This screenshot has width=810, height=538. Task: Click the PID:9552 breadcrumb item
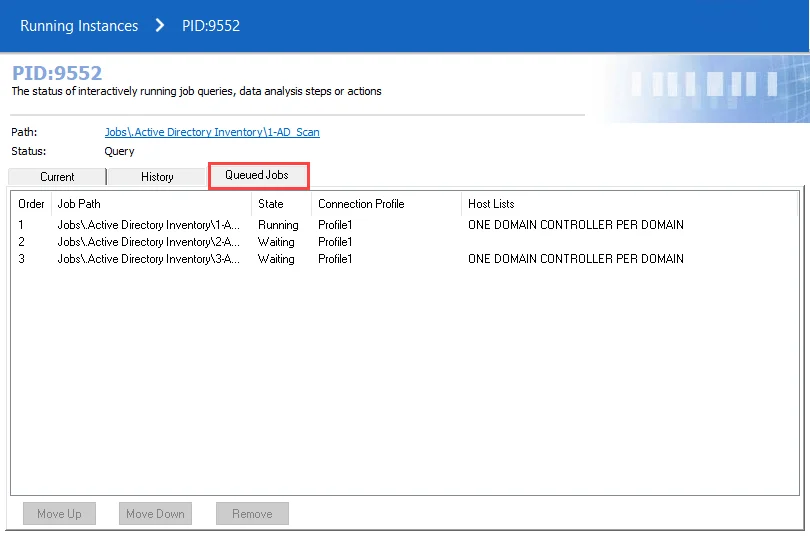pos(211,26)
